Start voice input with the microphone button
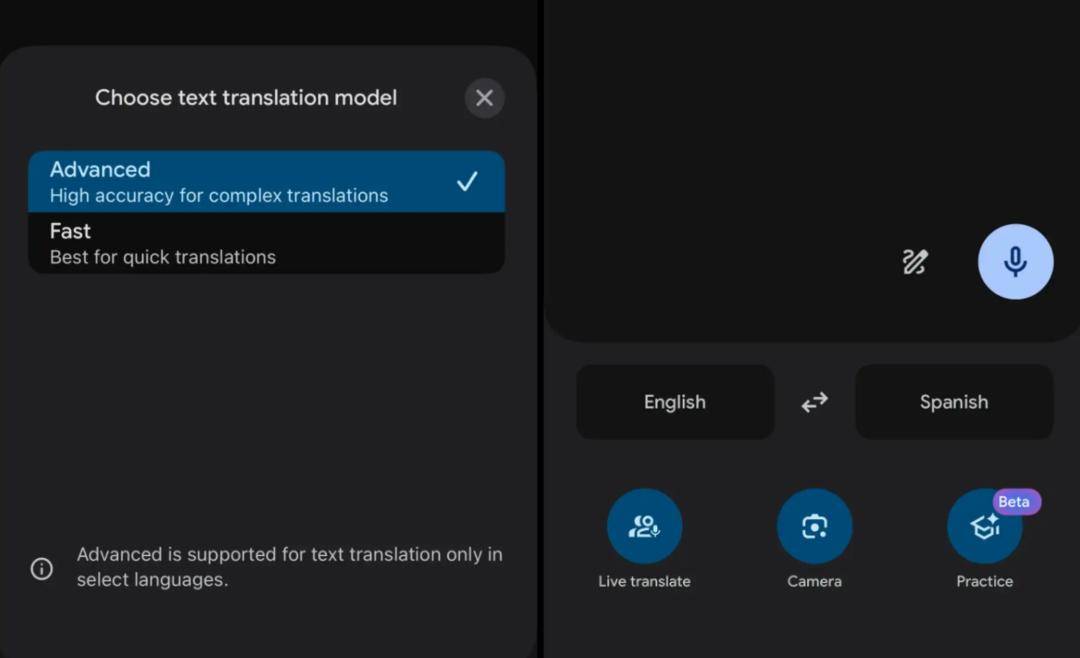This screenshot has height=658, width=1080. (x=1015, y=262)
